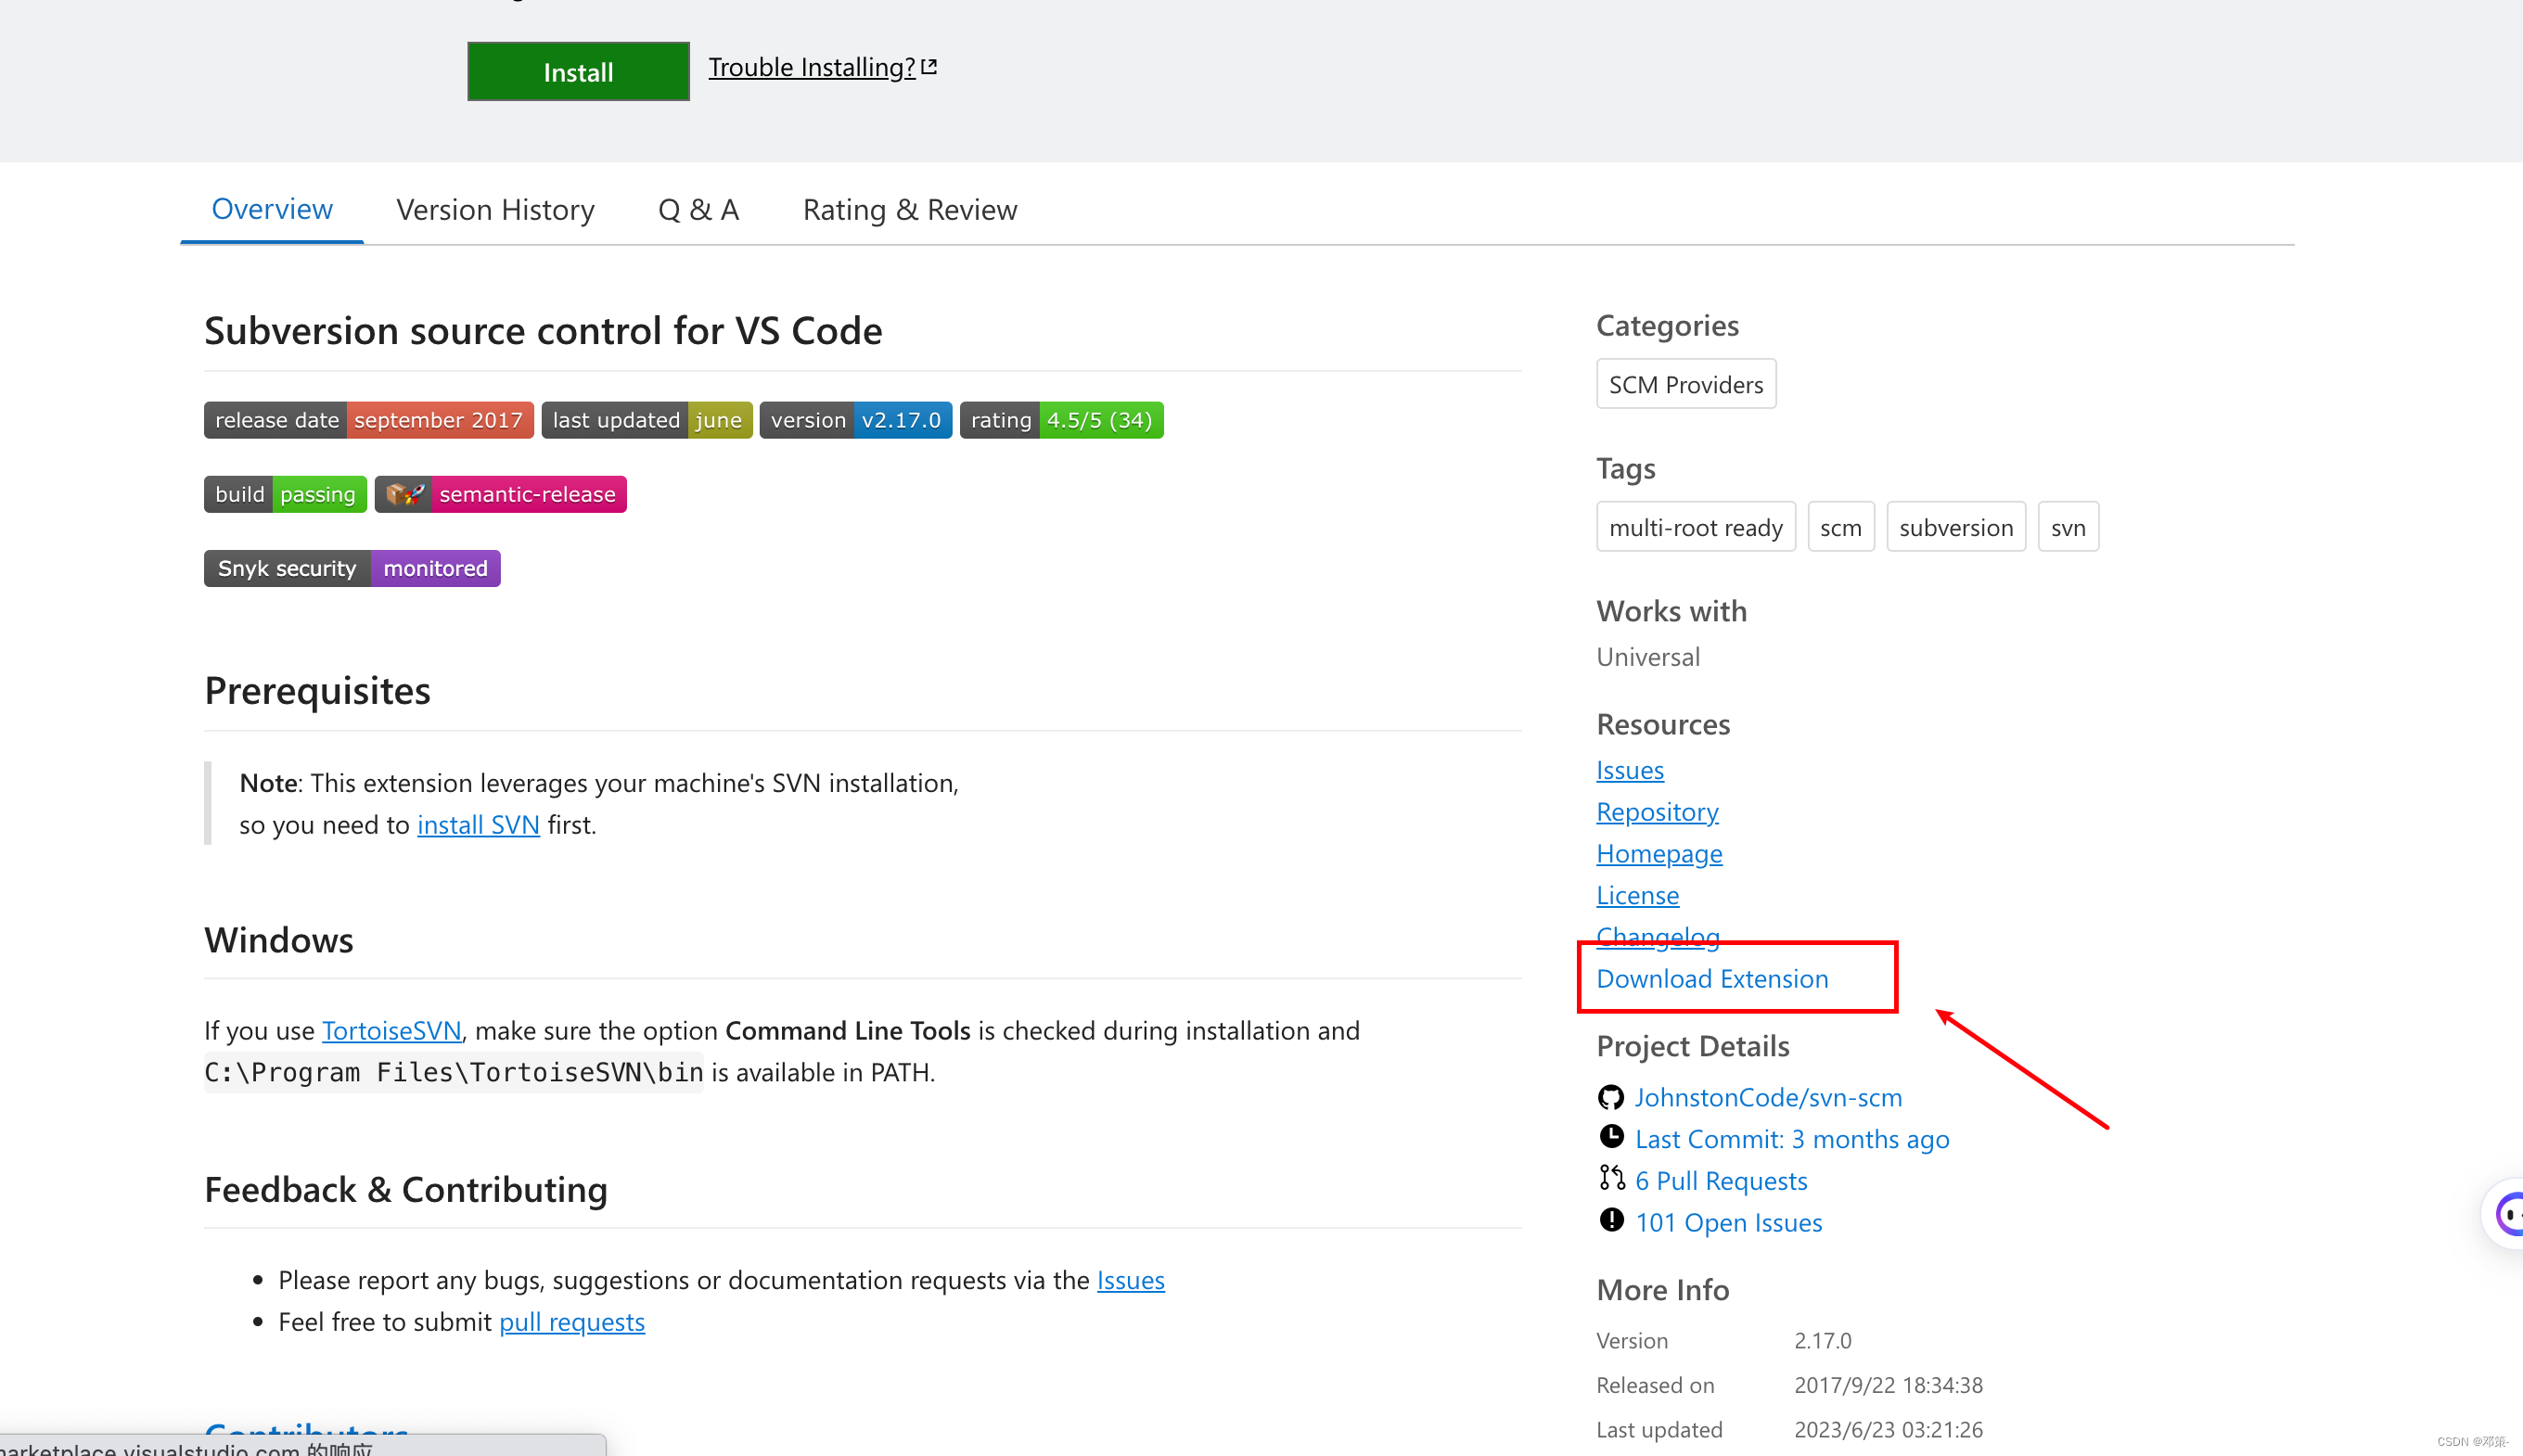The height and width of the screenshot is (1456, 2523).
Task: Click the svn tag
Action: tap(2067, 527)
